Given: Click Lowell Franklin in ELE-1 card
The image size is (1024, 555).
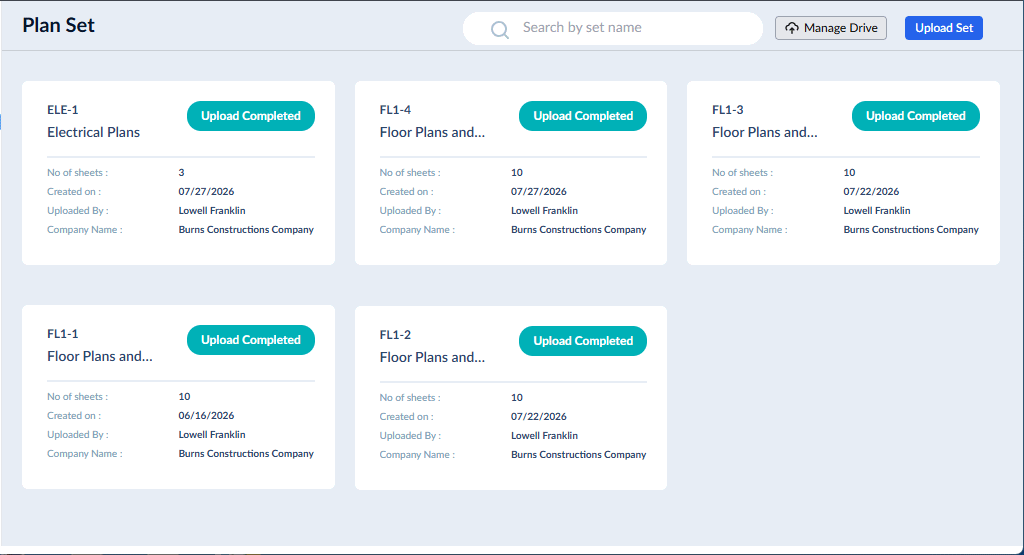Looking at the screenshot, I should [x=212, y=210].
